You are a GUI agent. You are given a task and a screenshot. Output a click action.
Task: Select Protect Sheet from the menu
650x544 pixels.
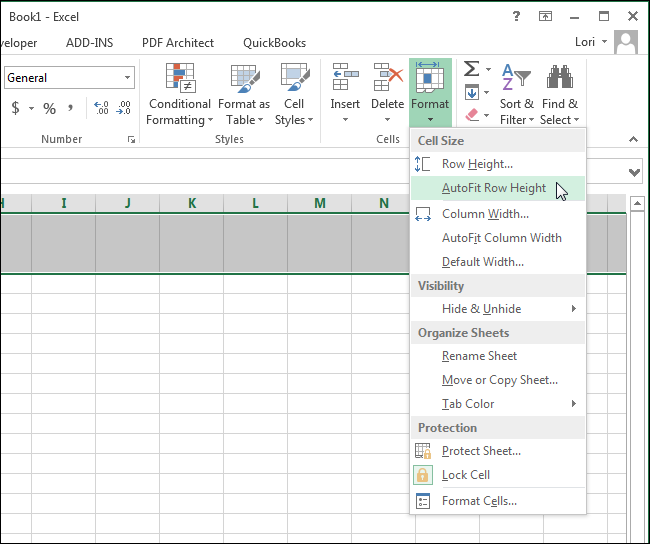coord(481,451)
